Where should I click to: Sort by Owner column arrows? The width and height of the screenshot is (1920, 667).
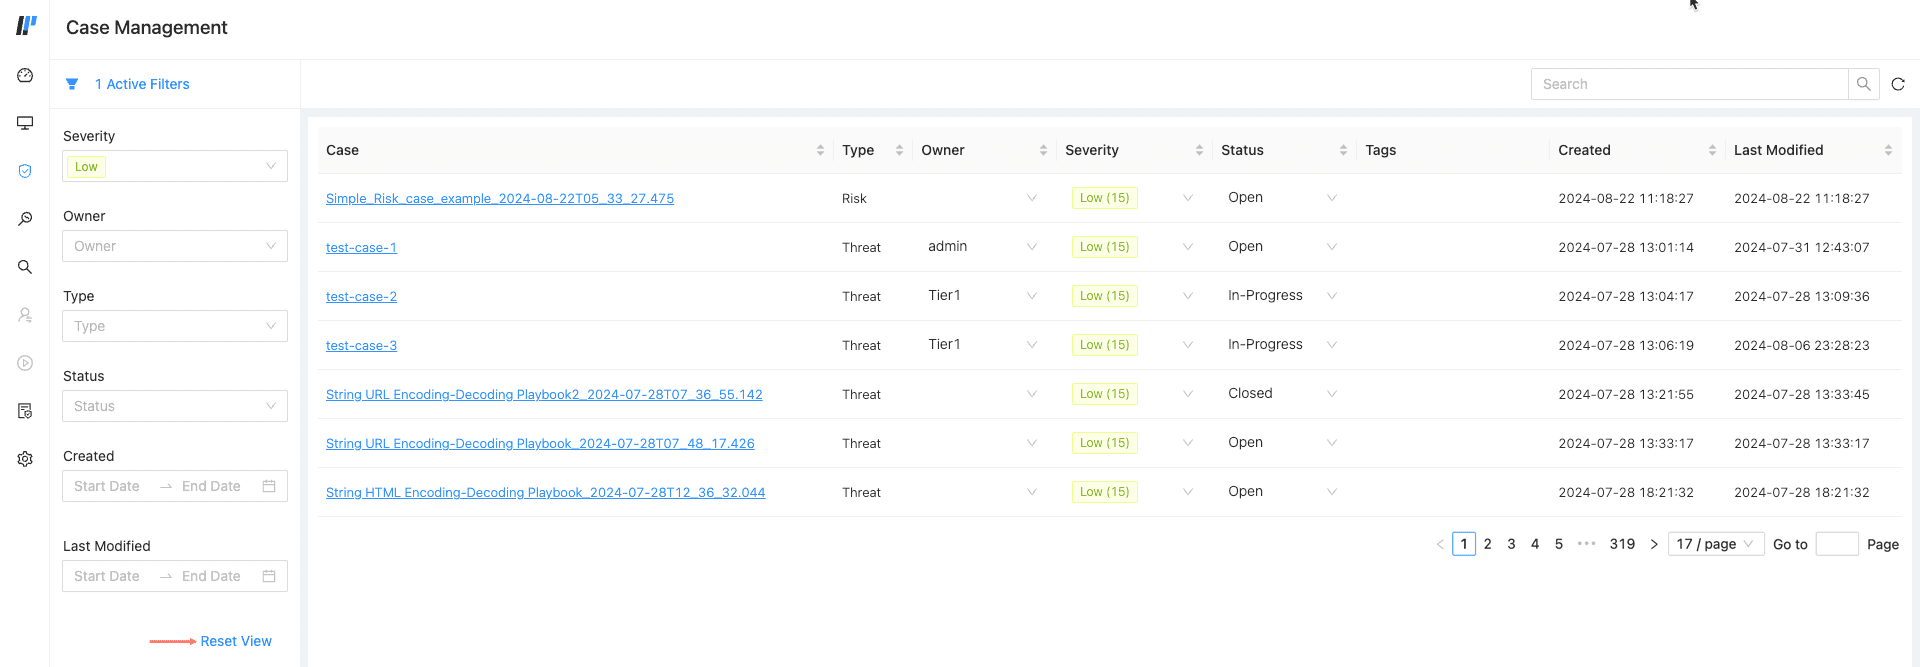(x=1043, y=150)
